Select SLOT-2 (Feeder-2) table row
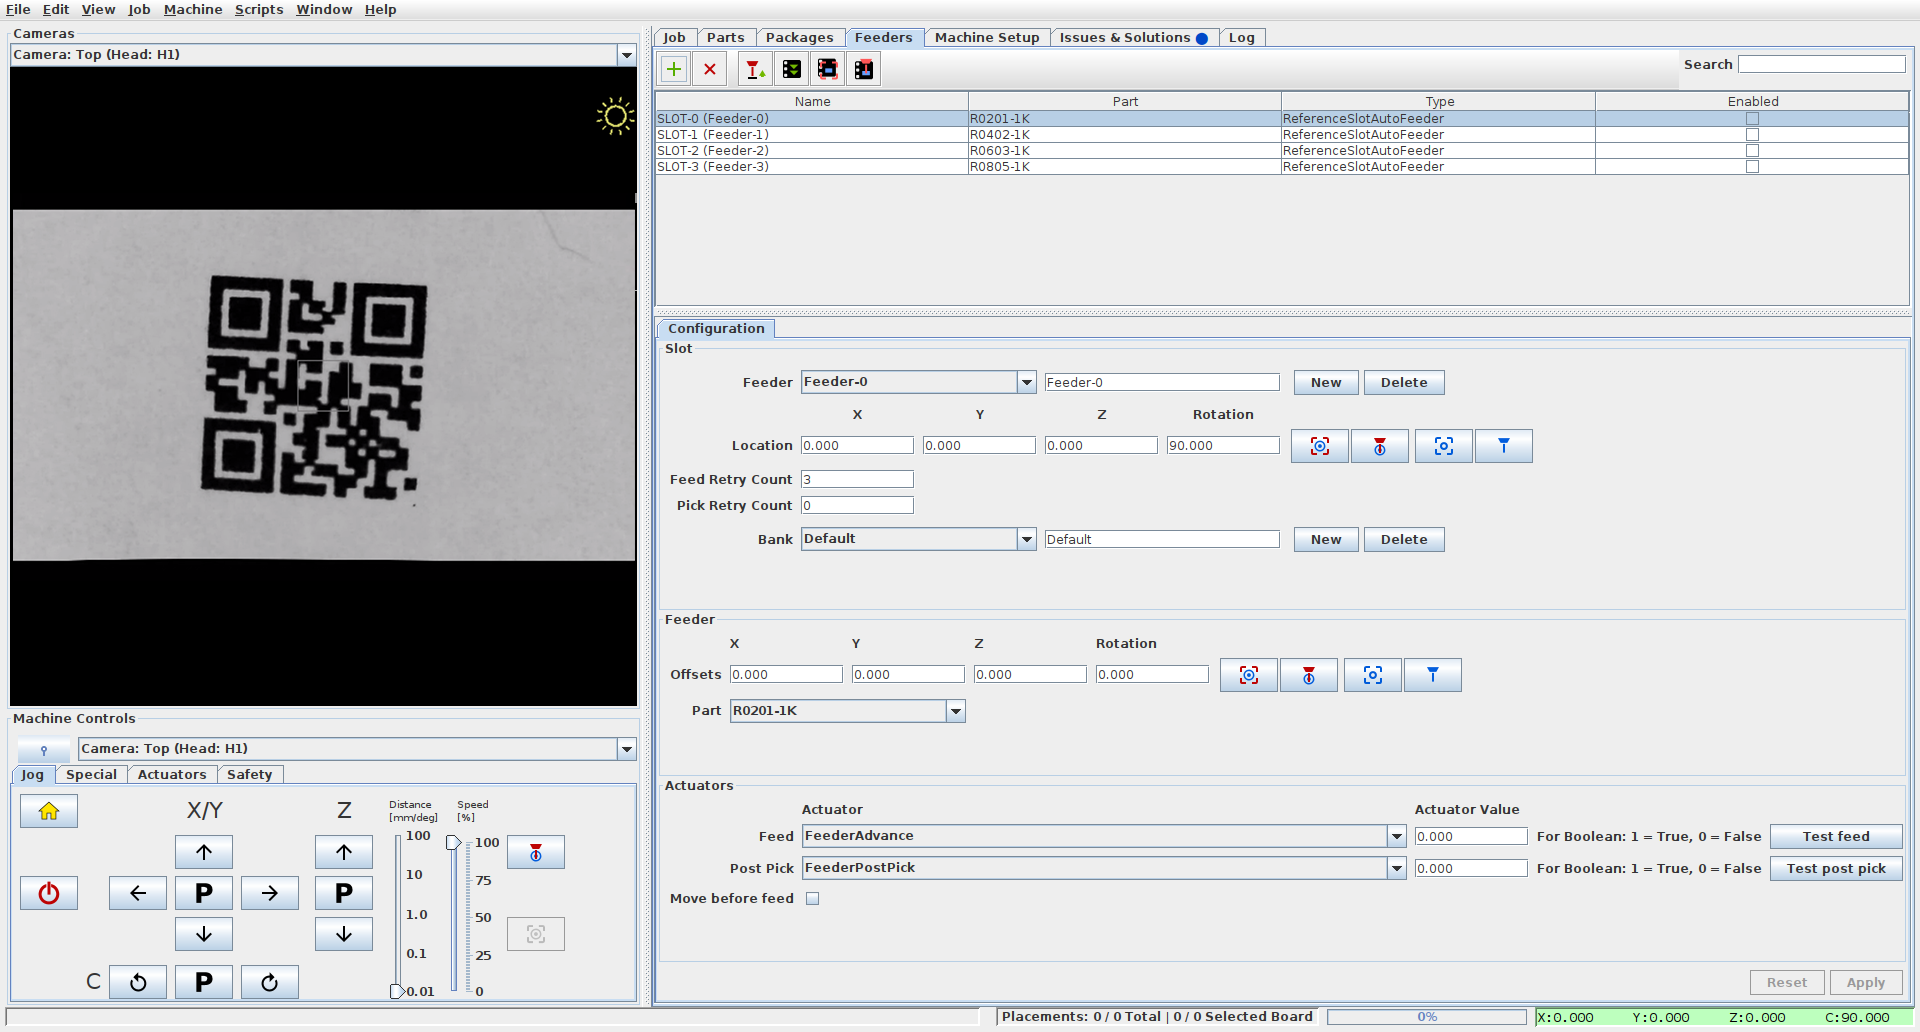The image size is (1920, 1032). coord(1282,151)
